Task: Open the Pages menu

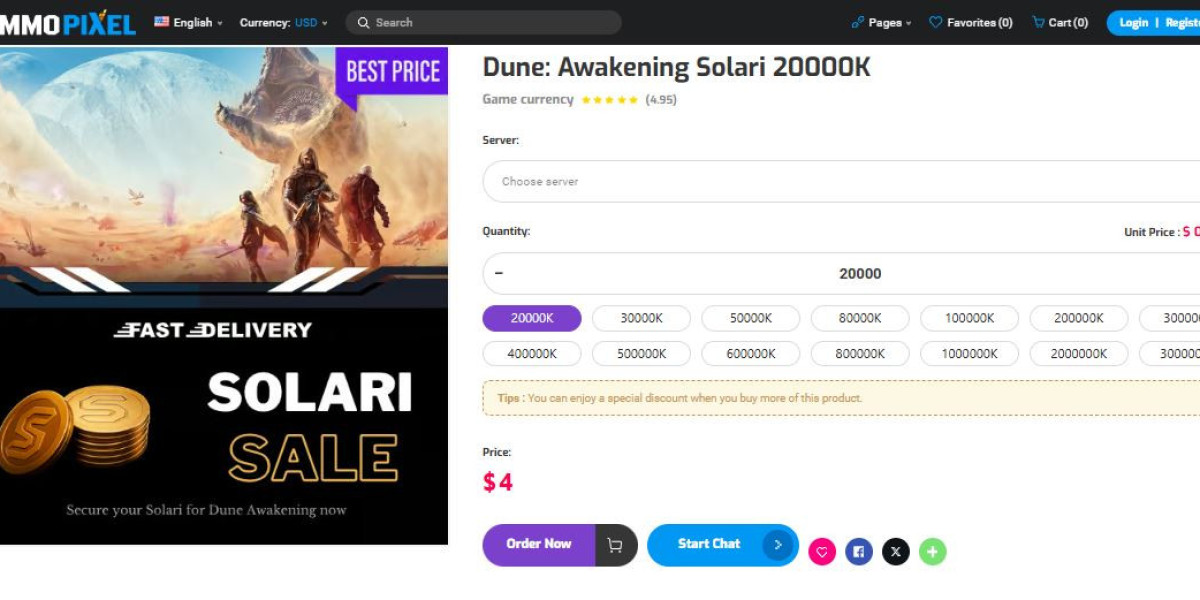Action: click(x=882, y=22)
